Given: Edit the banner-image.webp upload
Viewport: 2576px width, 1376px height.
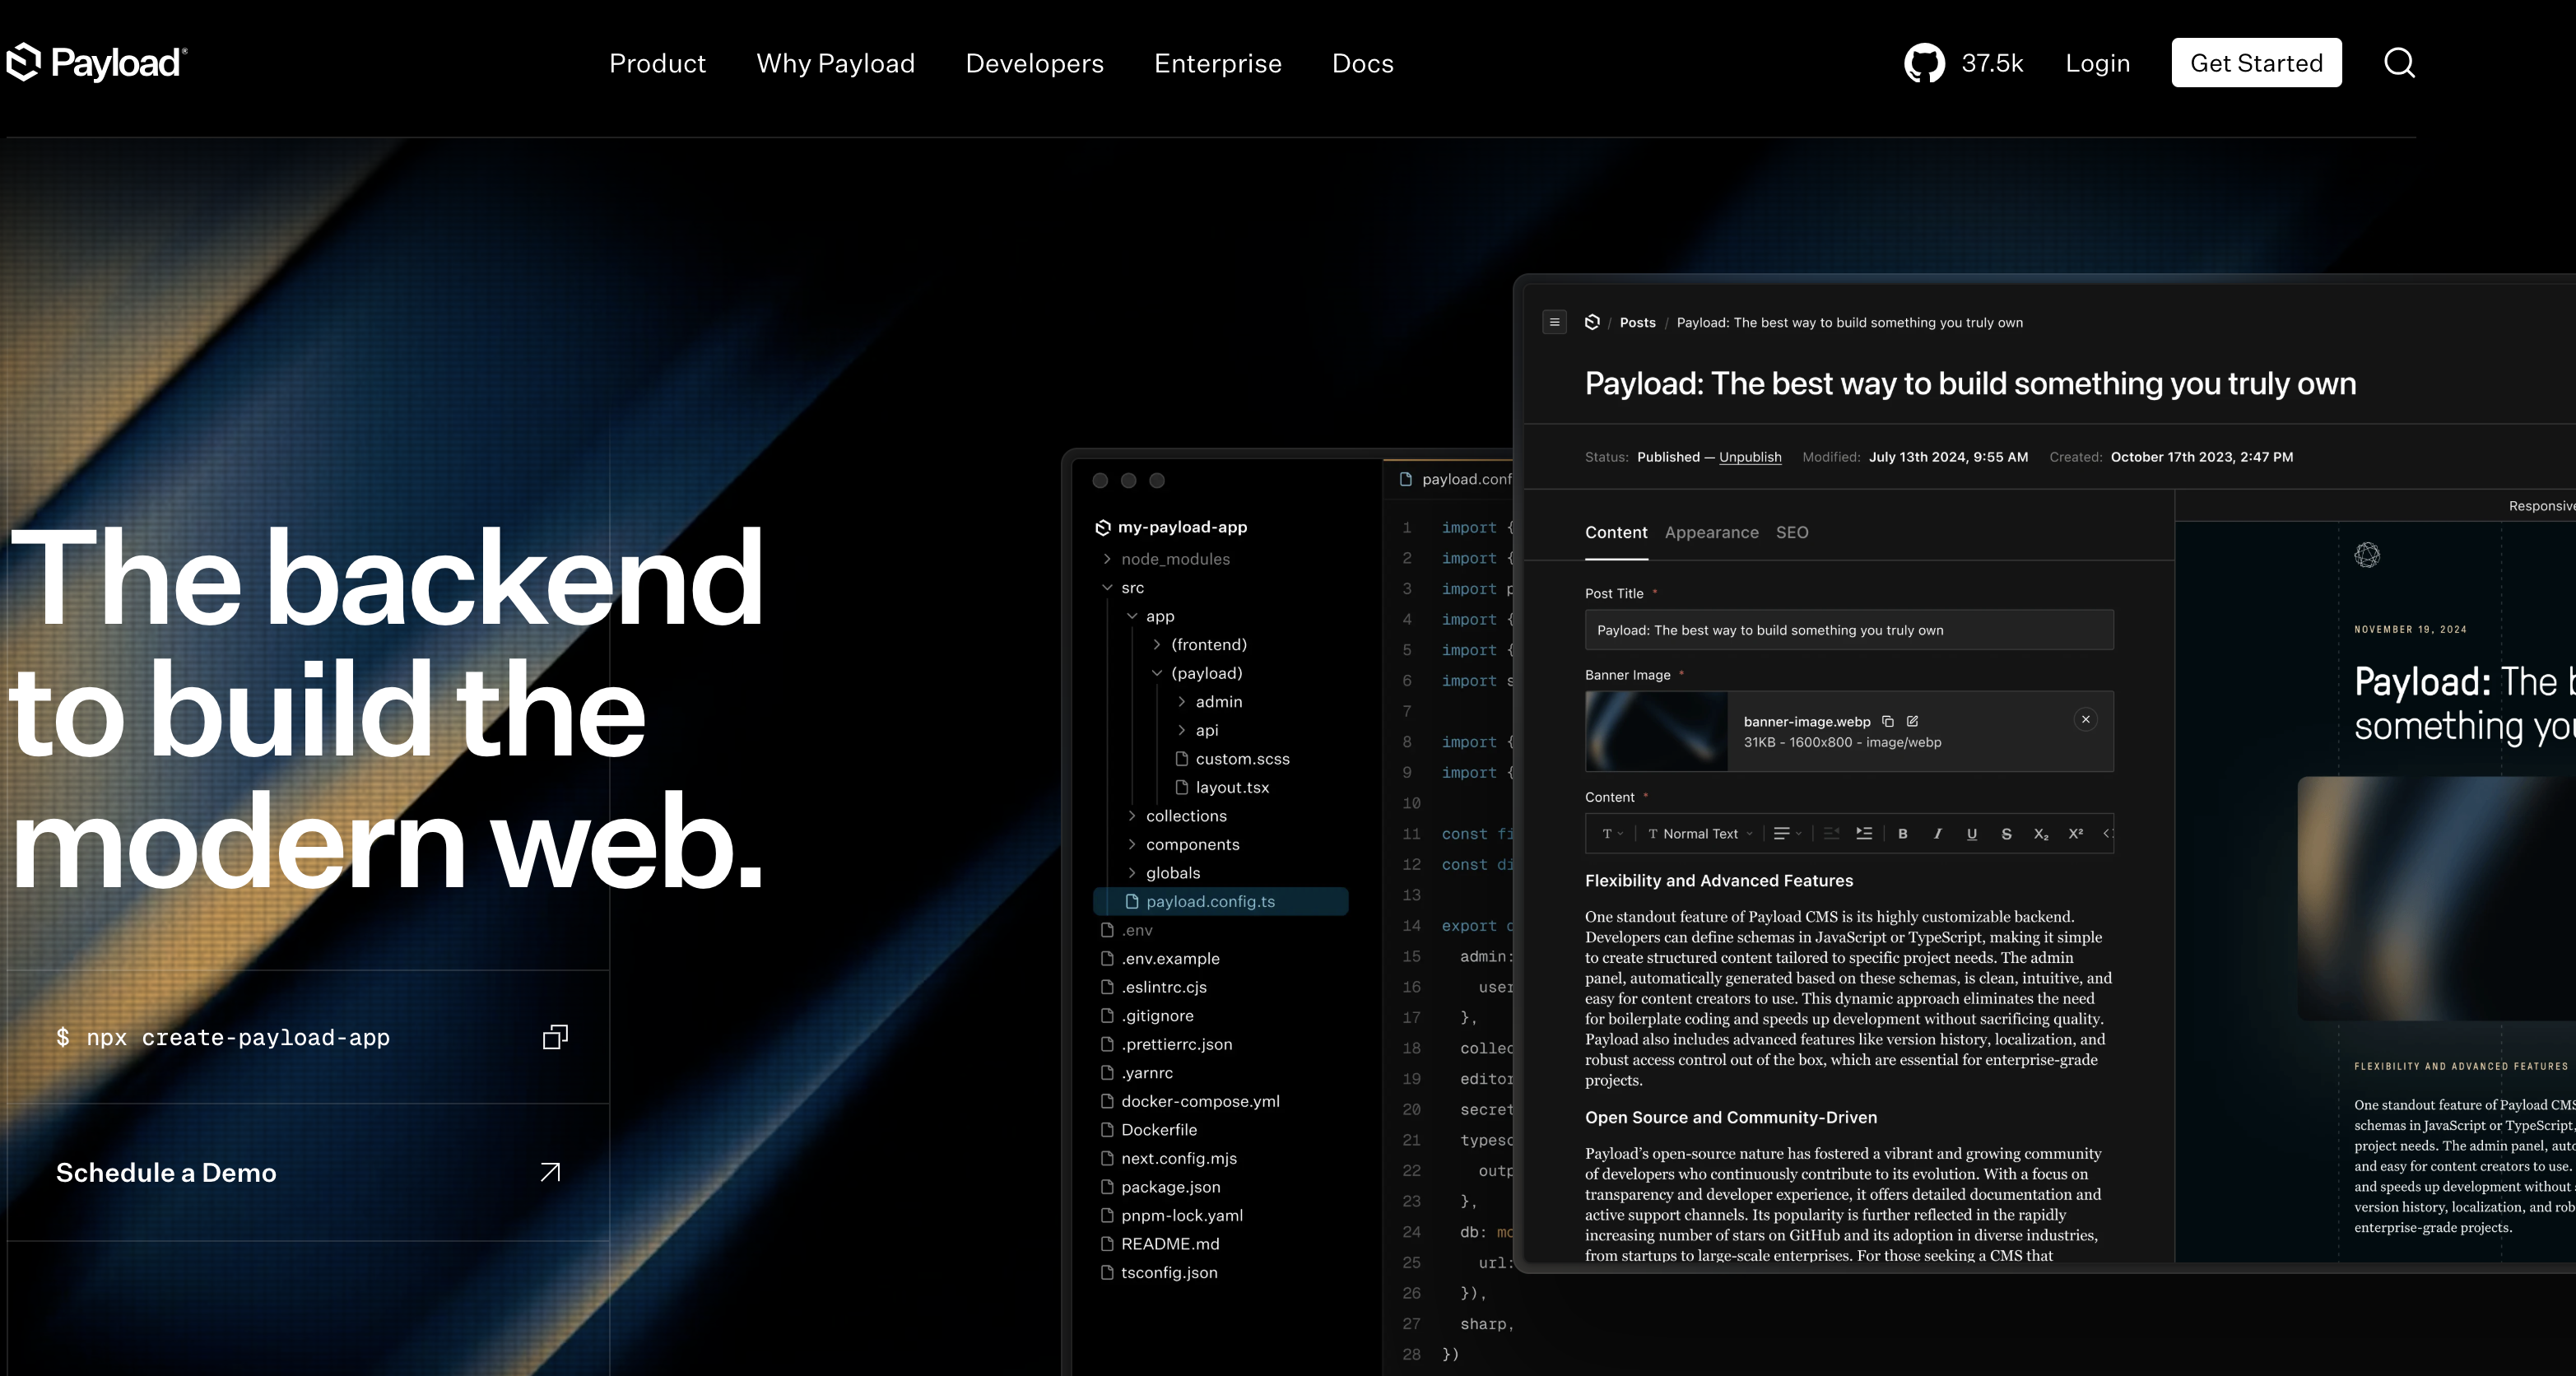Looking at the screenshot, I should coord(1912,721).
